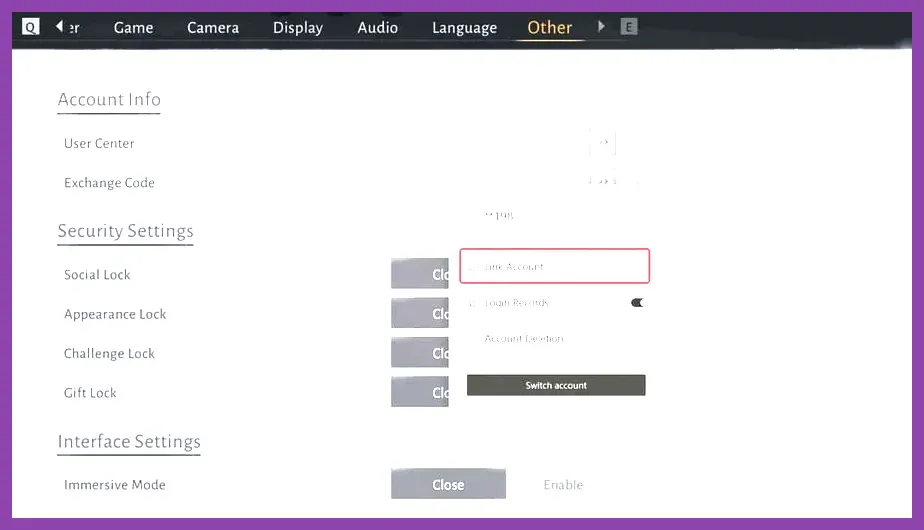Open Account Deletion option
Image resolution: width=924 pixels, height=530 pixels.
[523, 338]
